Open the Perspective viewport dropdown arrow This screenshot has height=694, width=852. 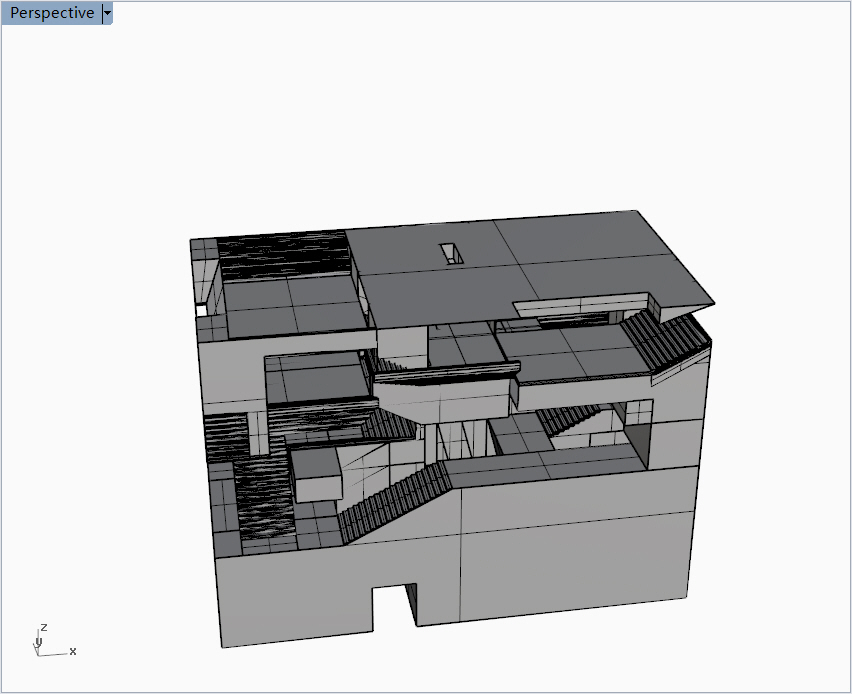click(x=108, y=13)
